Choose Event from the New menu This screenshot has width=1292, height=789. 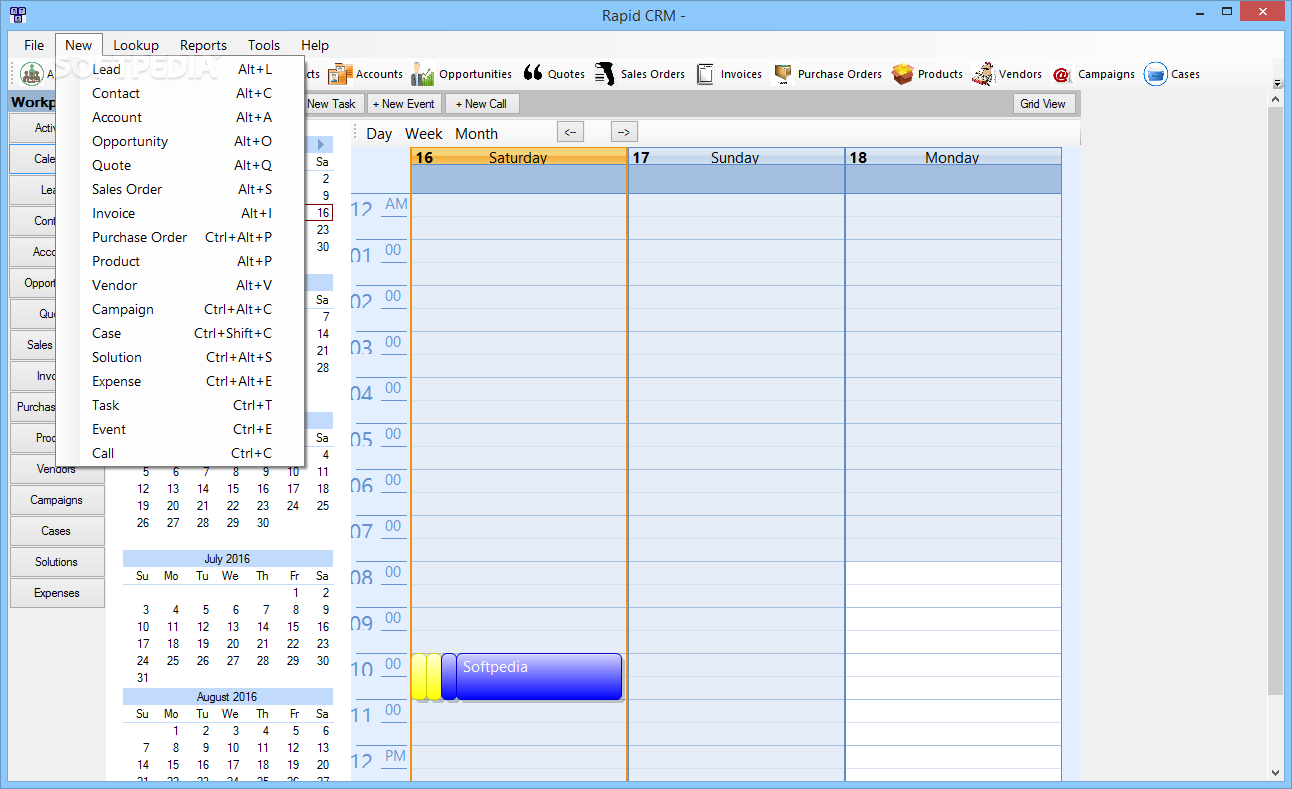point(181,429)
